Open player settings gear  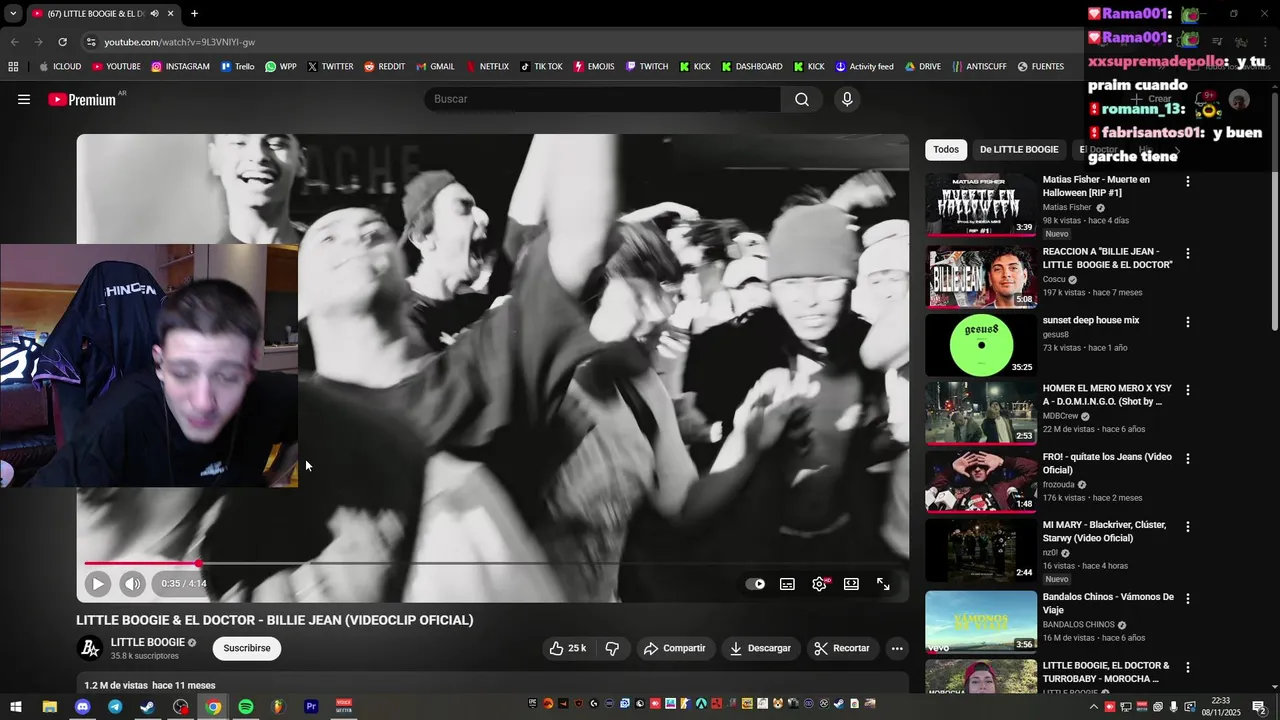click(820, 584)
